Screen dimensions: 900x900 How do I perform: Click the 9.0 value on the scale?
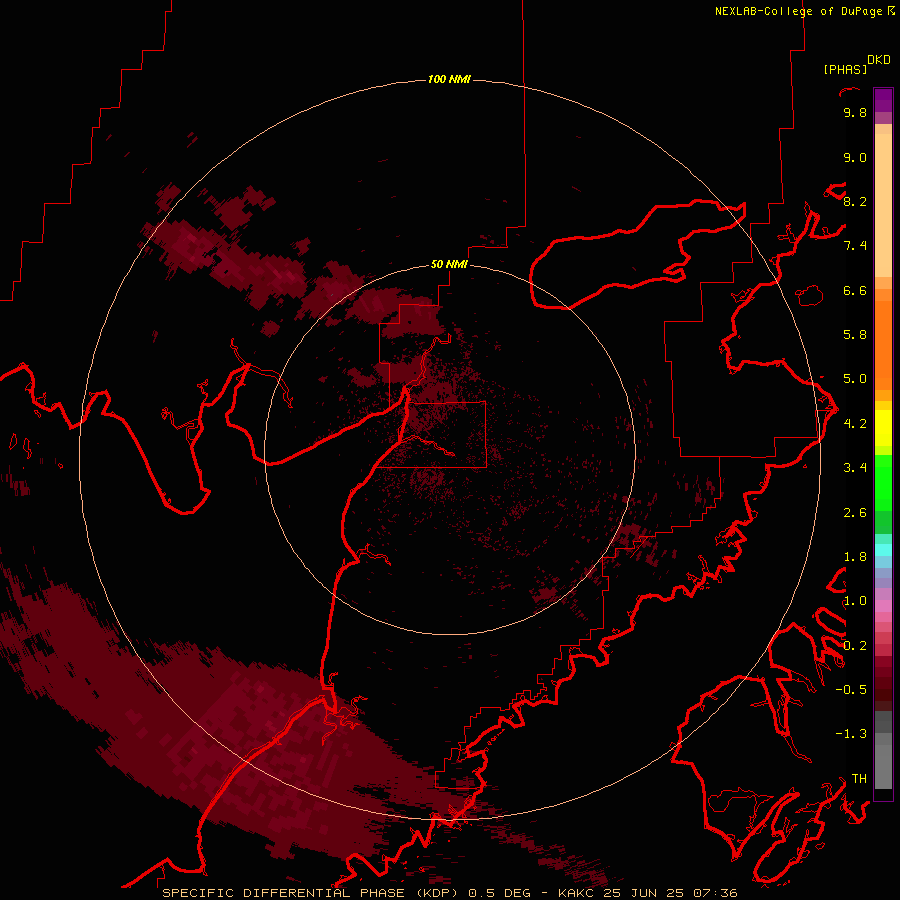click(x=855, y=157)
